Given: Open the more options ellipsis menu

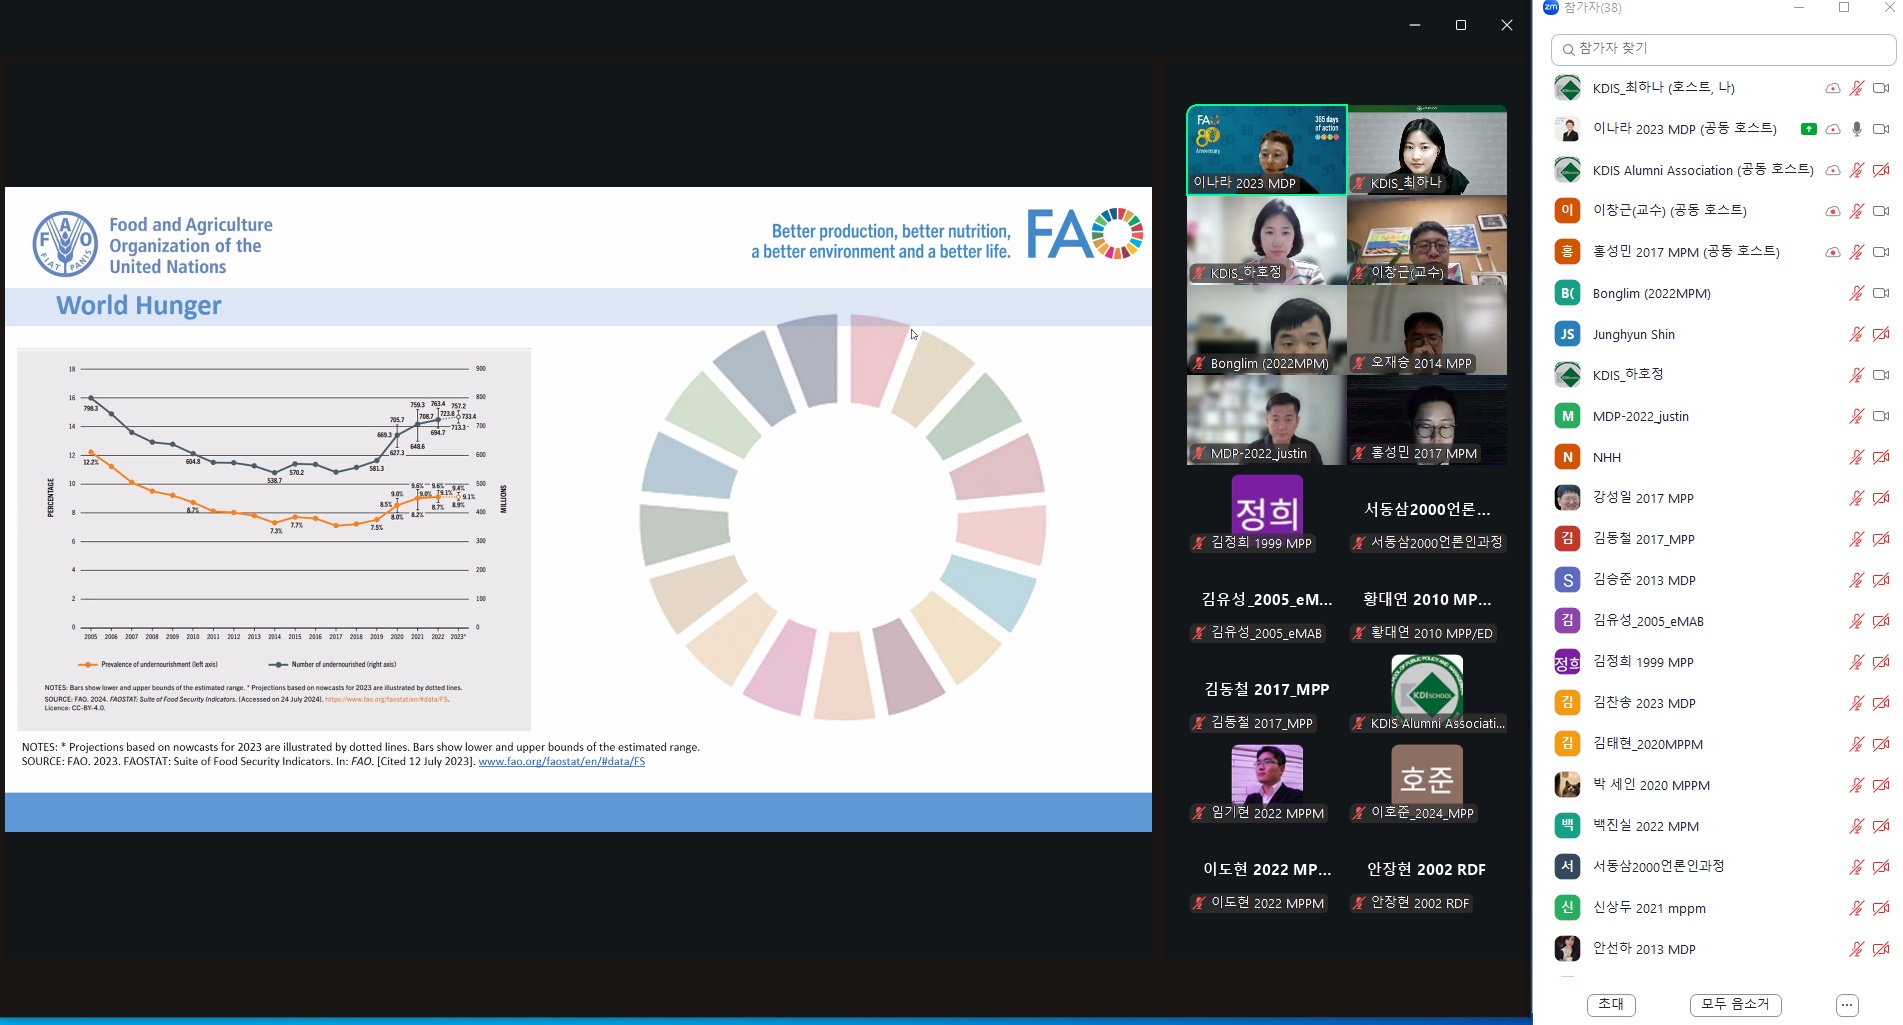Looking at the screenshot, I should [x=1847, y=1005].
